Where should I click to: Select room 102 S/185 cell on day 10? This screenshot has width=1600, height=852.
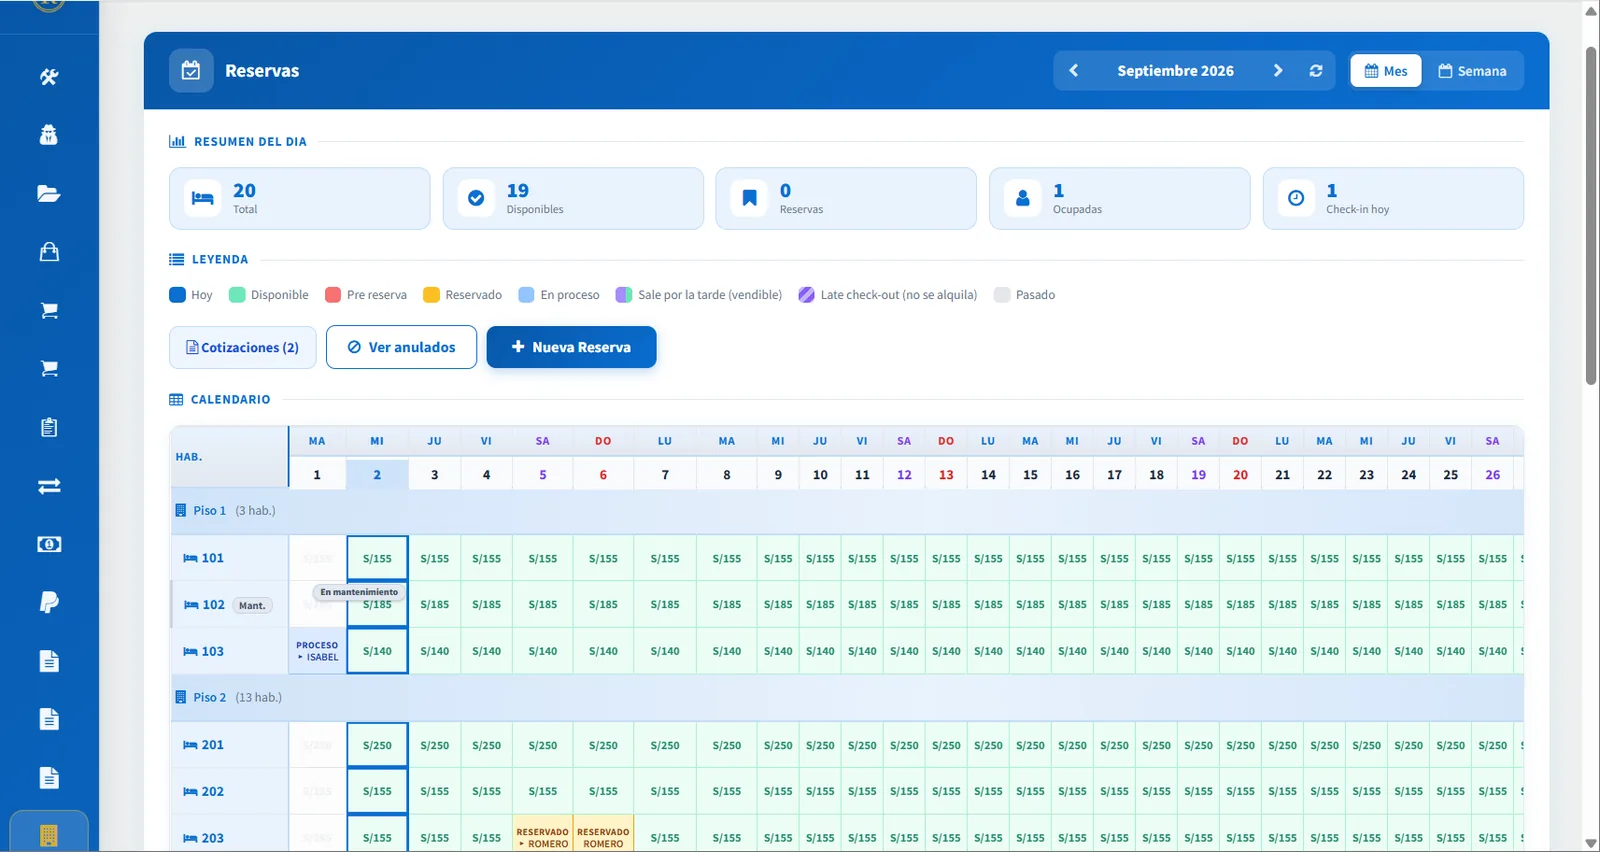(820, 605)
